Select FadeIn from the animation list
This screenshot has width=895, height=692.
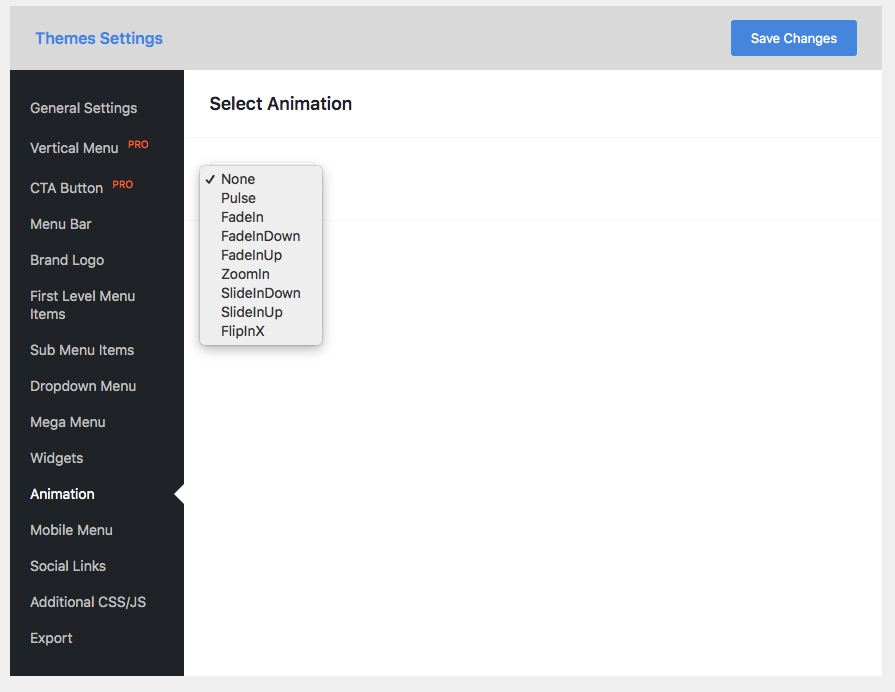click(x=241, y=217)
